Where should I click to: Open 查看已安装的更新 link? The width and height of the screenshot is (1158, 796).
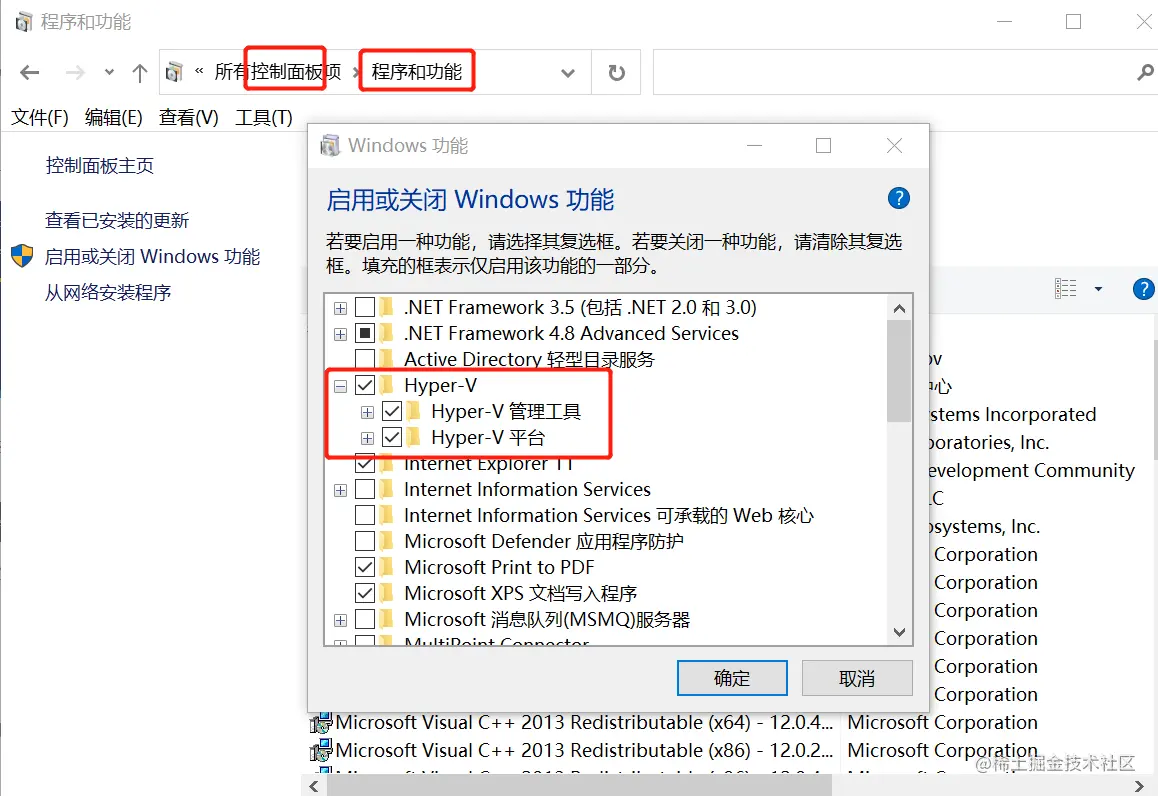[117, 220]
